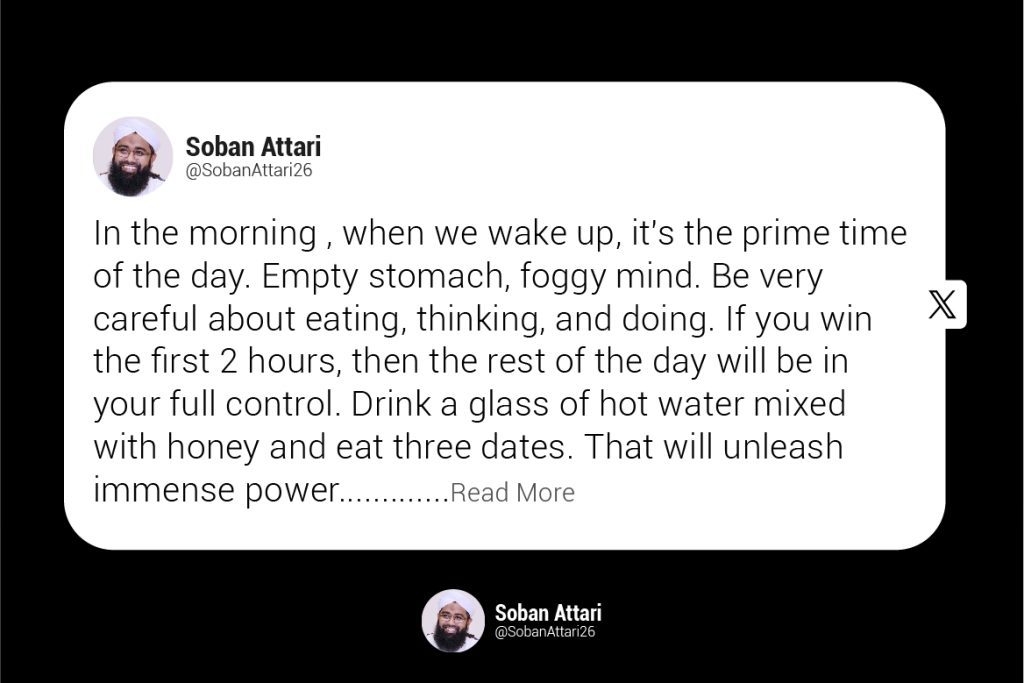Click the @SobanAttari26 handle in the card header
1024x683 pixels.
(x=249, y=171)
